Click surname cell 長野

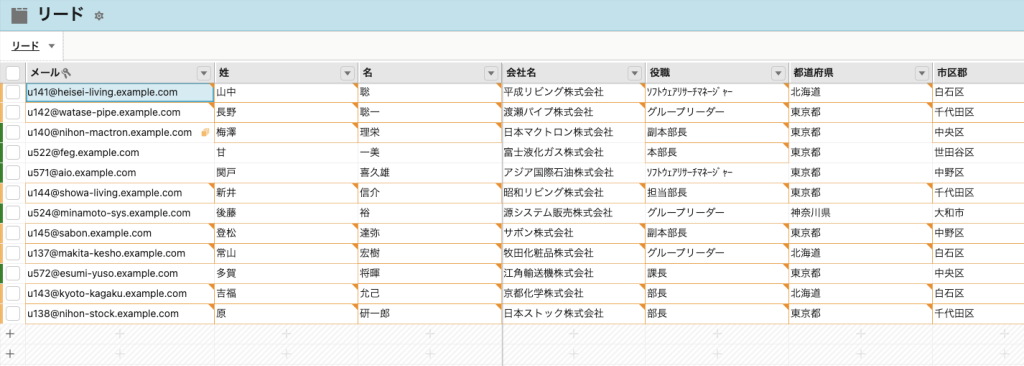(x=286, y=112)
